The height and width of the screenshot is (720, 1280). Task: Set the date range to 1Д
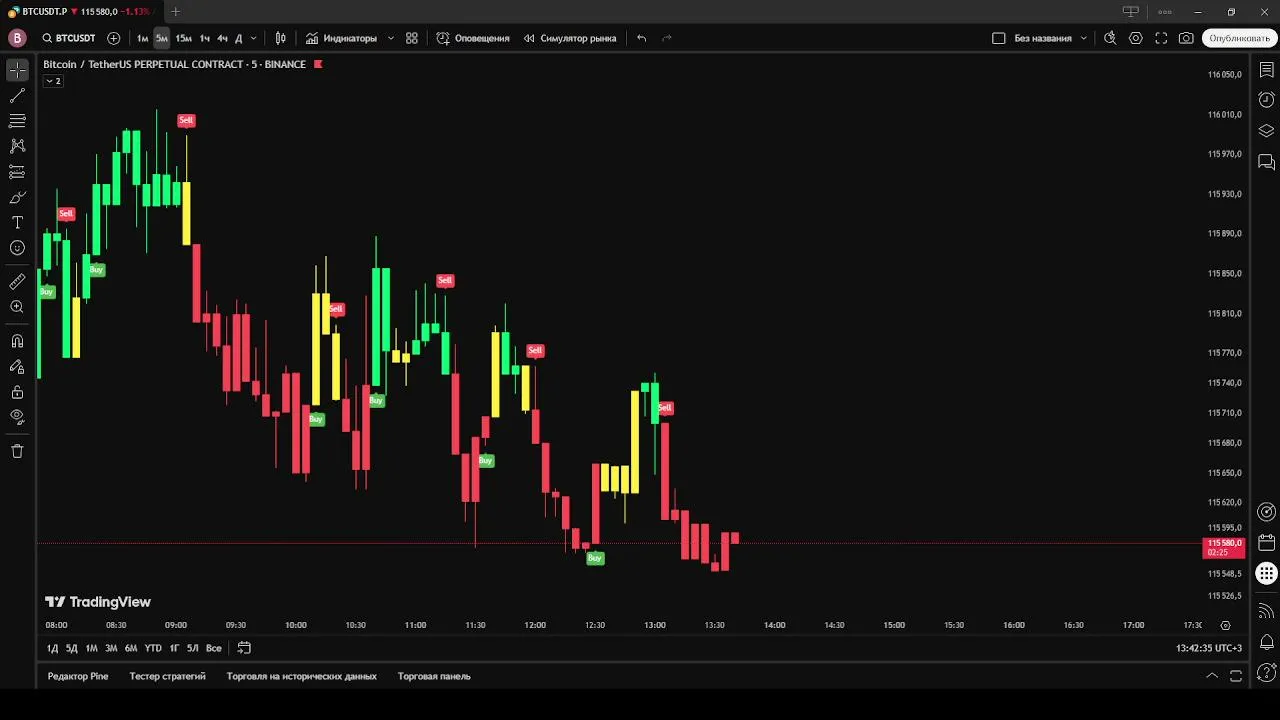(x=53, y=648)
